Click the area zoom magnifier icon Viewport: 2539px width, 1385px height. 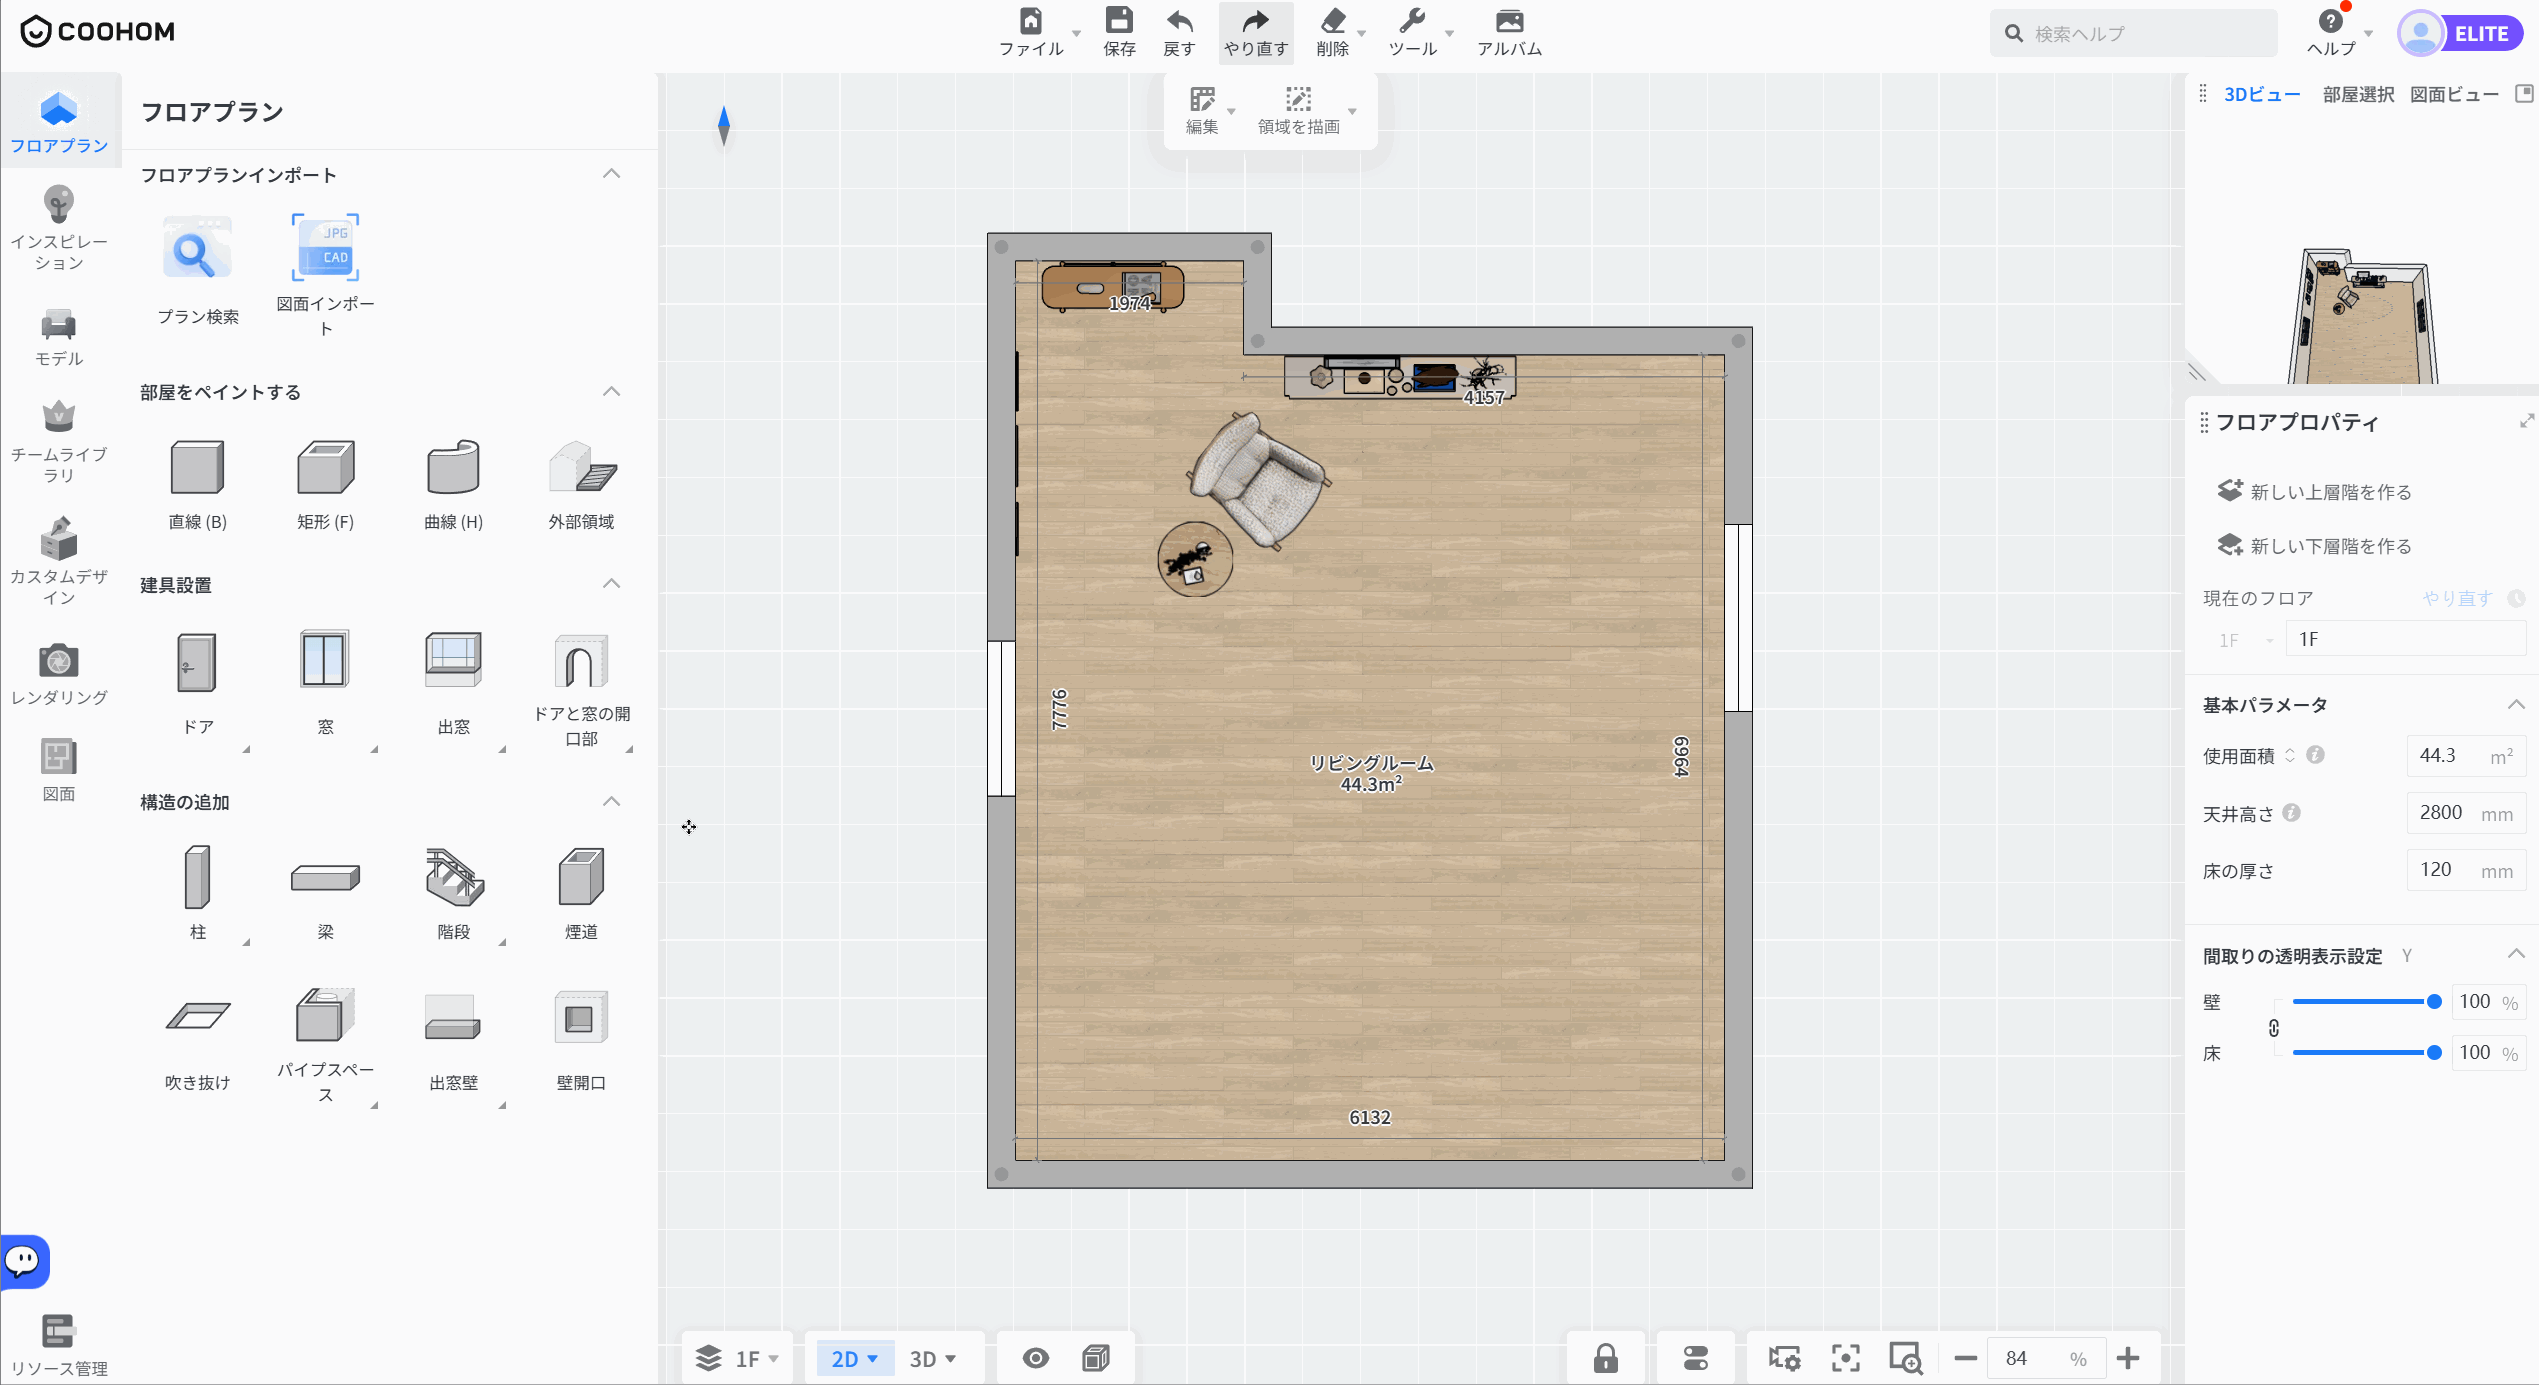(x=1905, y=1358)
